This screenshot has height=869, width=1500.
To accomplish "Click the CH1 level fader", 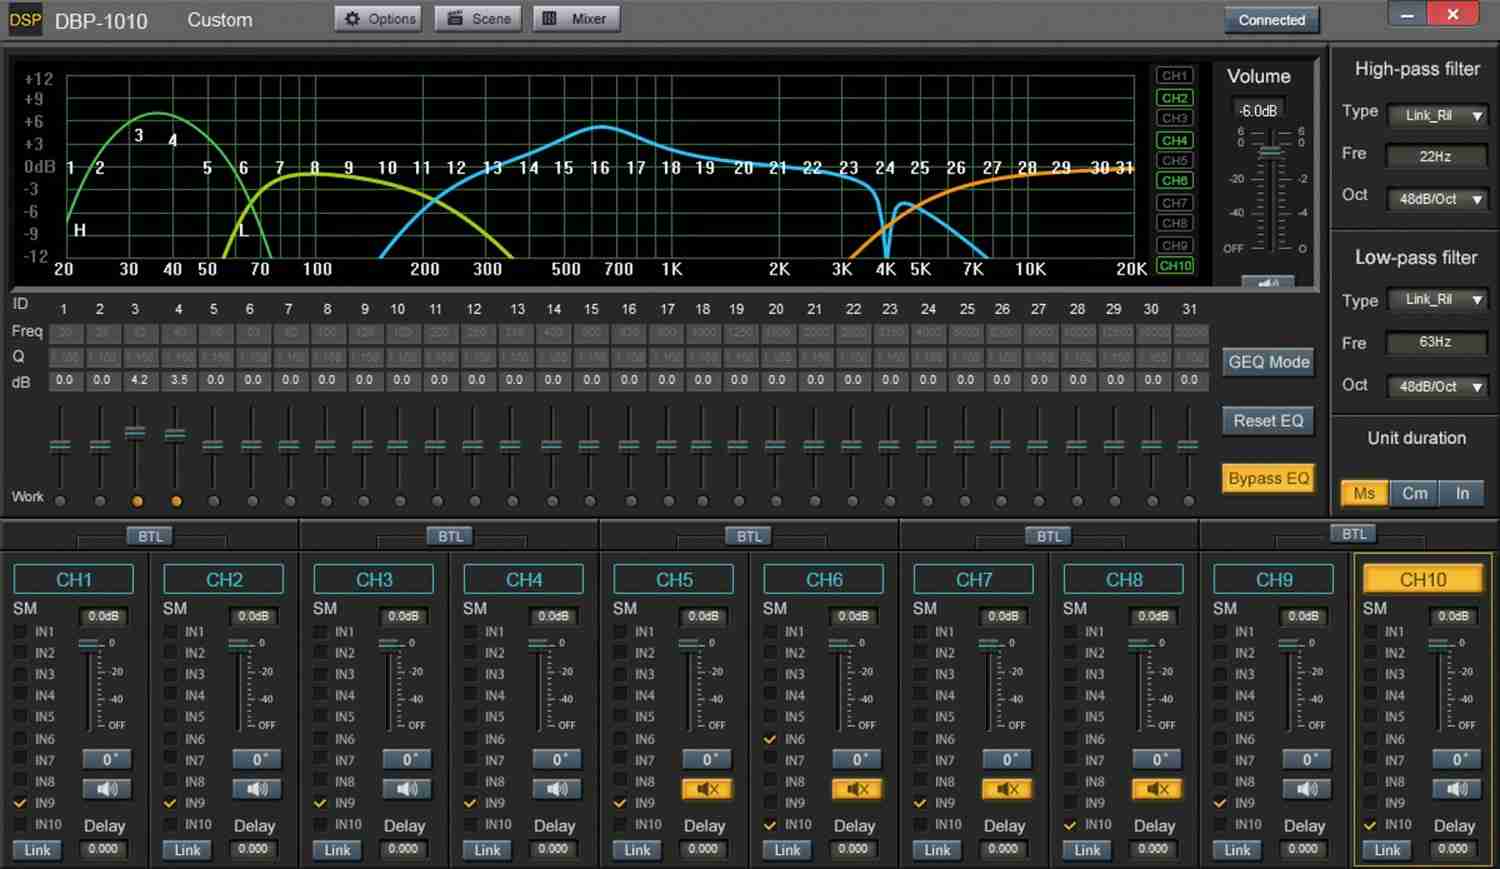I will tap(90, 644).
